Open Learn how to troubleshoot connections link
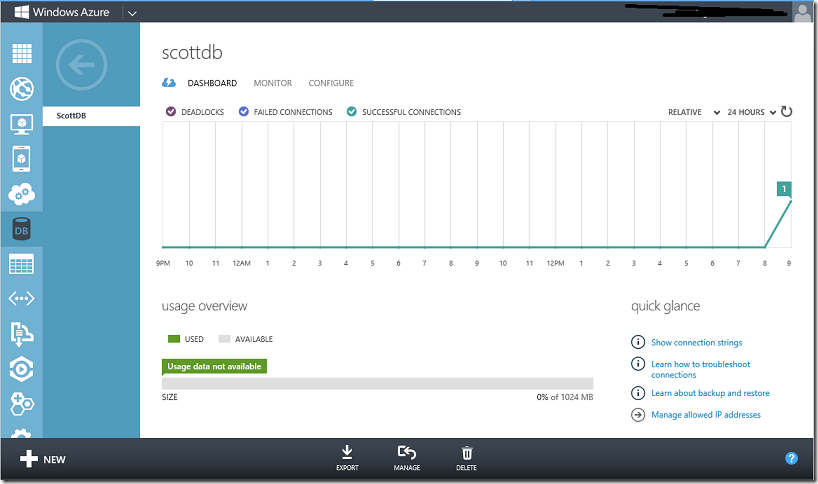 pos(701,369)
